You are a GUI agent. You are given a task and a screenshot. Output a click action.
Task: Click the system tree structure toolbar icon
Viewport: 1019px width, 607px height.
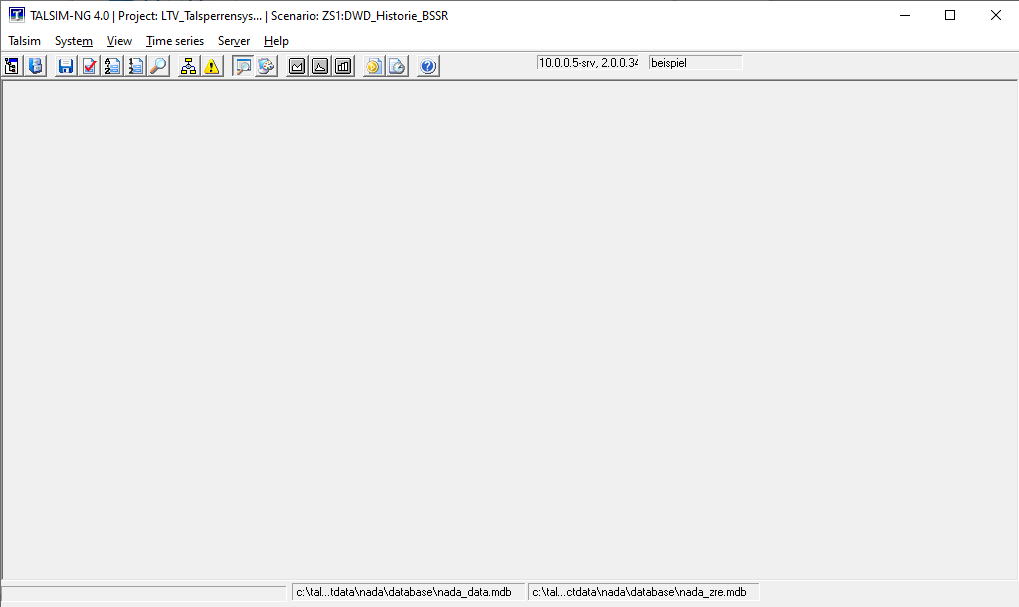click(x=12, y=66)
